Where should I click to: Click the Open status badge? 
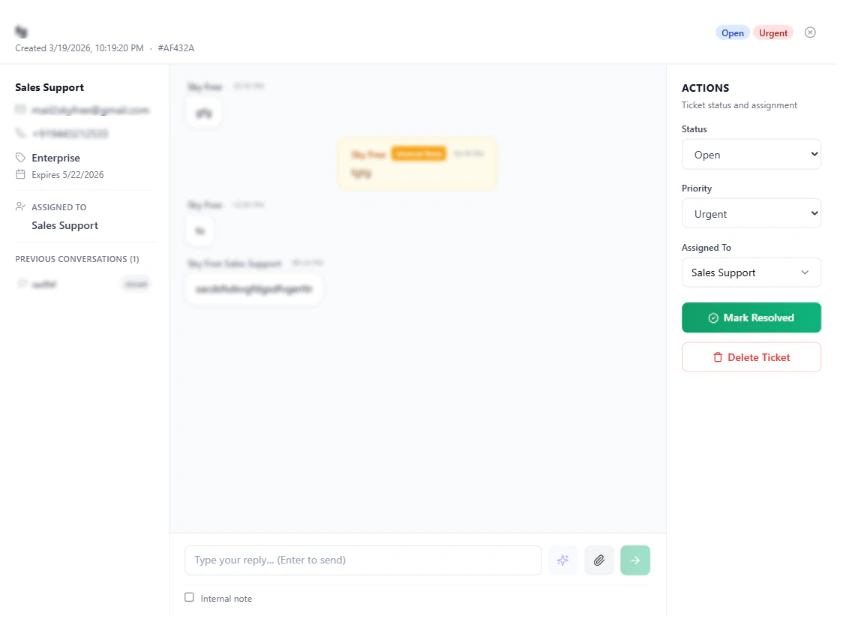pyautogui.click(x=732, y=33)
